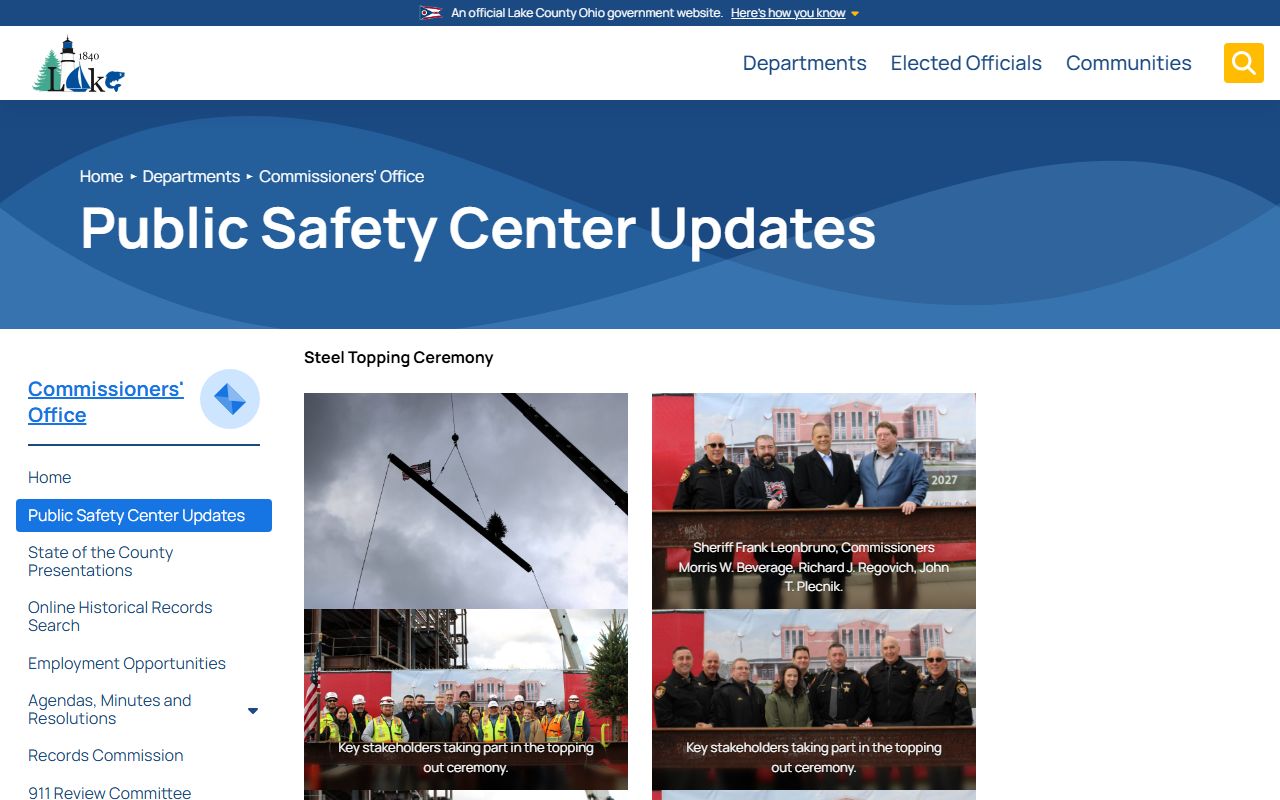Open Commissioners' Office sidebar heading link
The height and width of the screenshot is (800, 1280).
coord(106,402)
